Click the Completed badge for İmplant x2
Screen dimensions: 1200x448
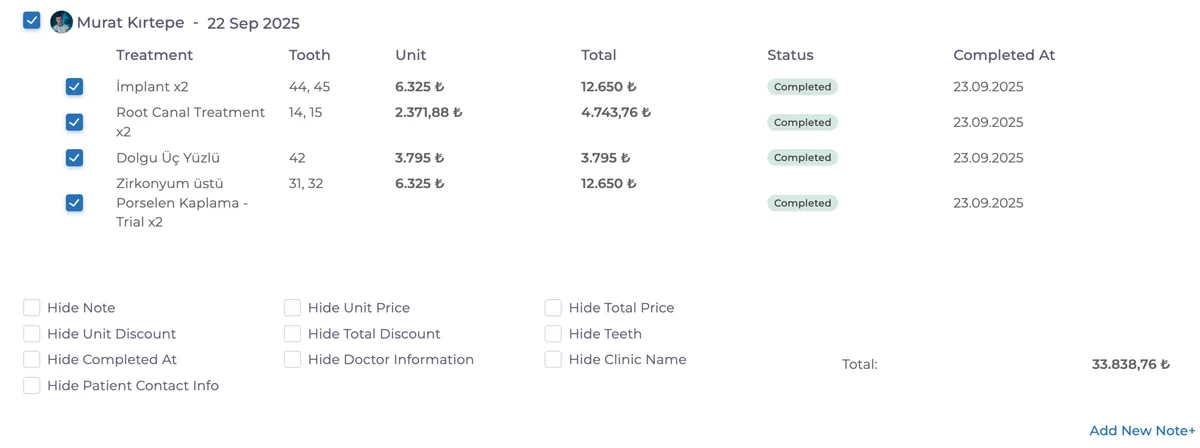point(802,87)
